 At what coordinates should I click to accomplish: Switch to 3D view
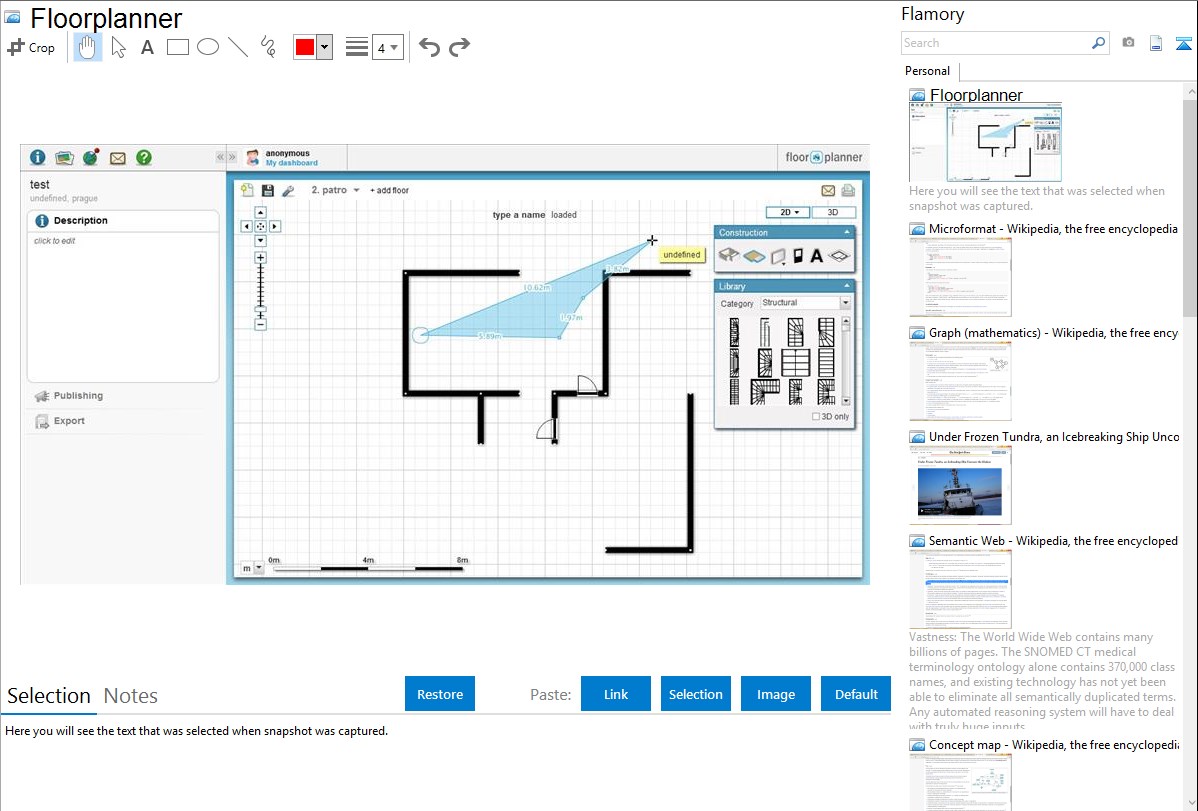tap(833, 212)
